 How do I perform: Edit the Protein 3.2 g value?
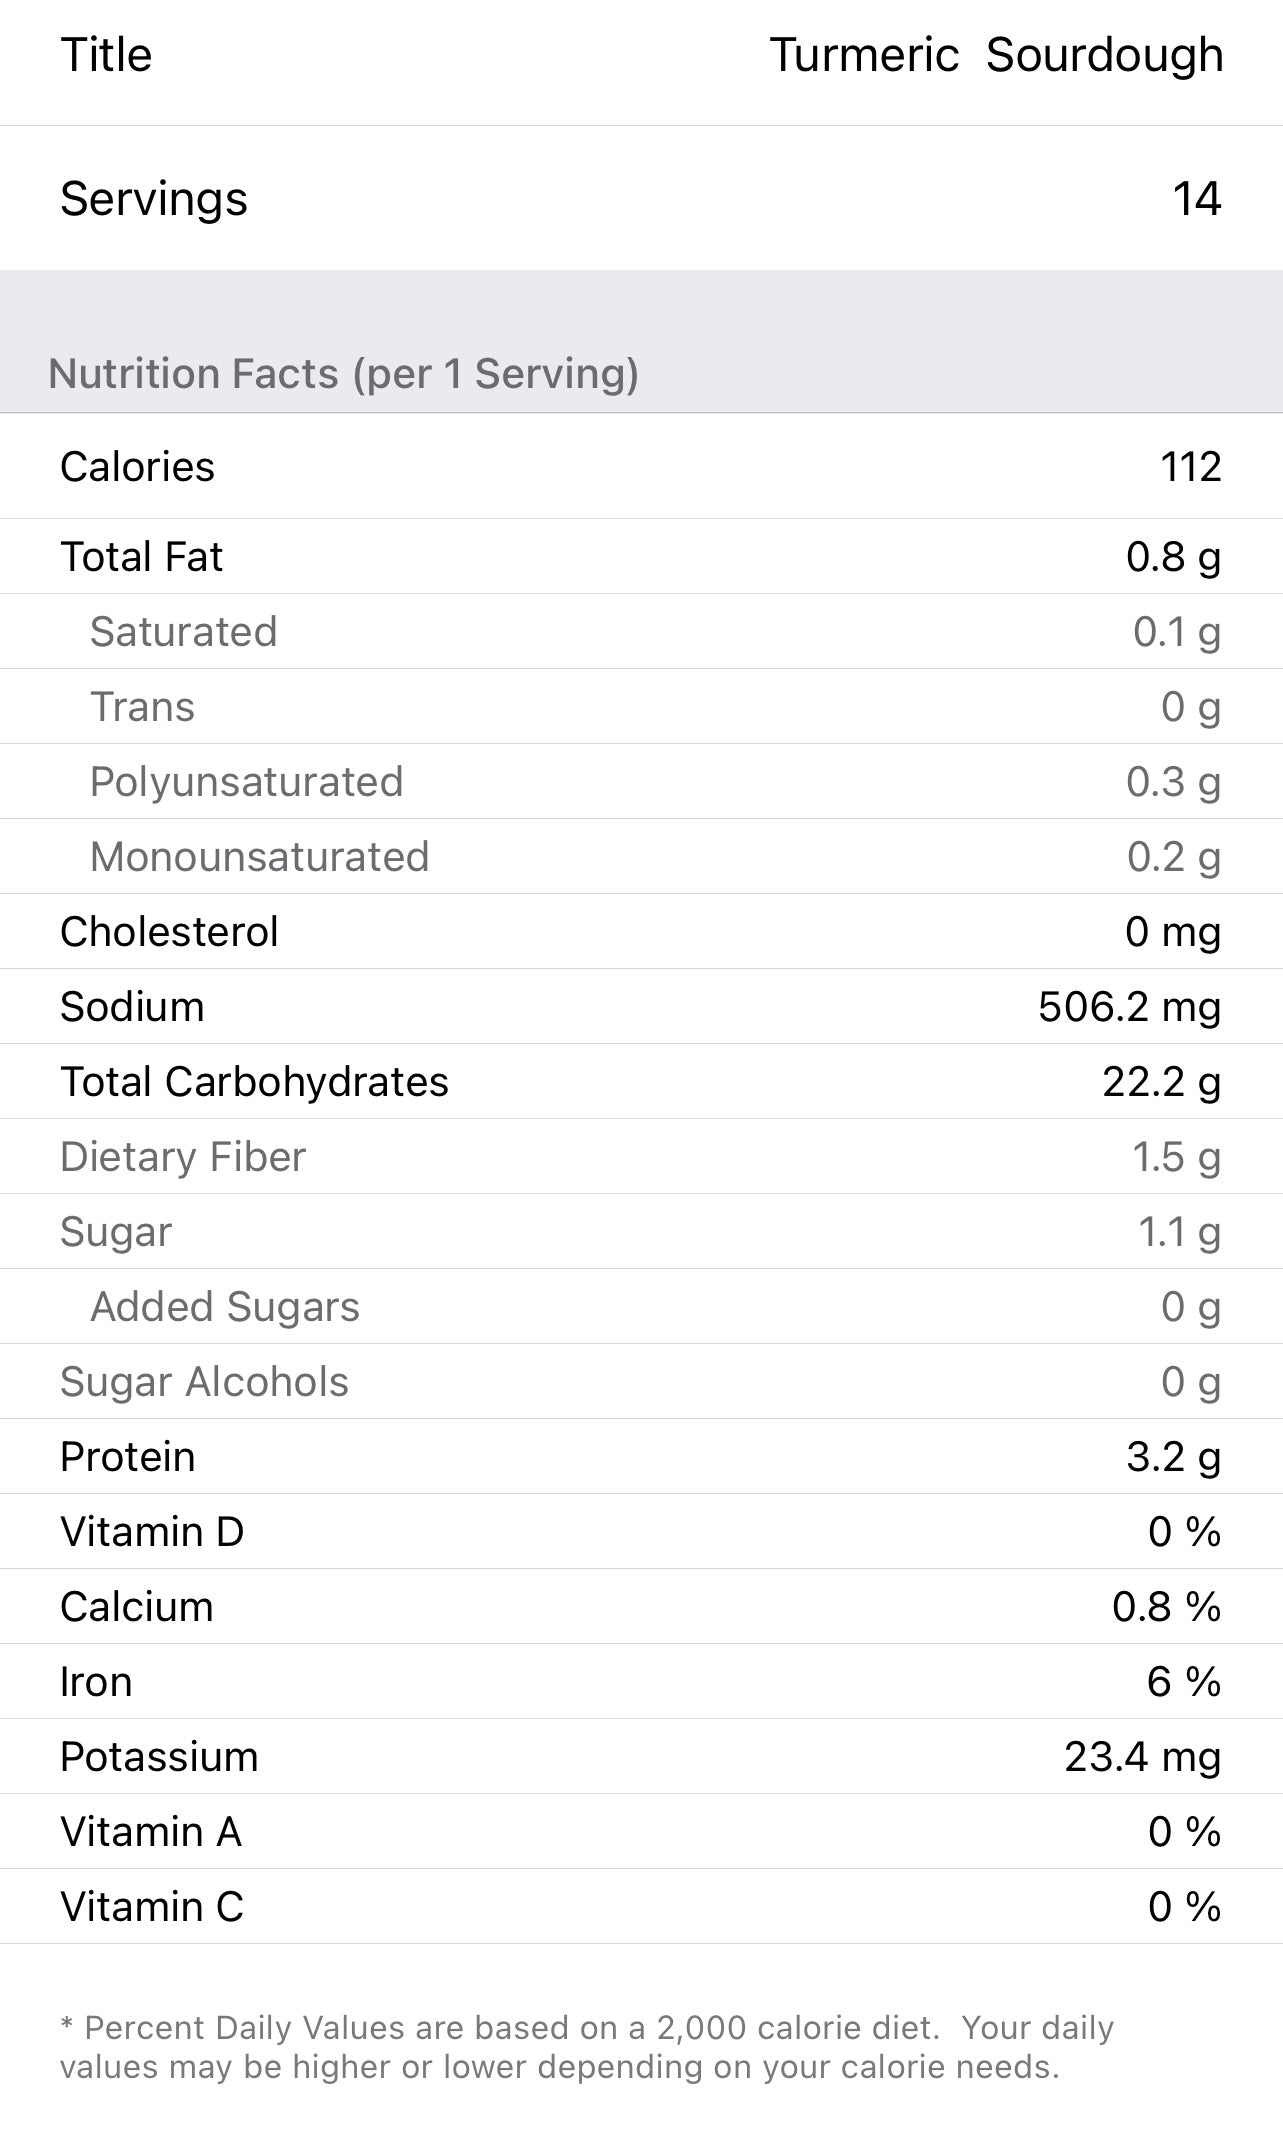pos(1173,1457)
